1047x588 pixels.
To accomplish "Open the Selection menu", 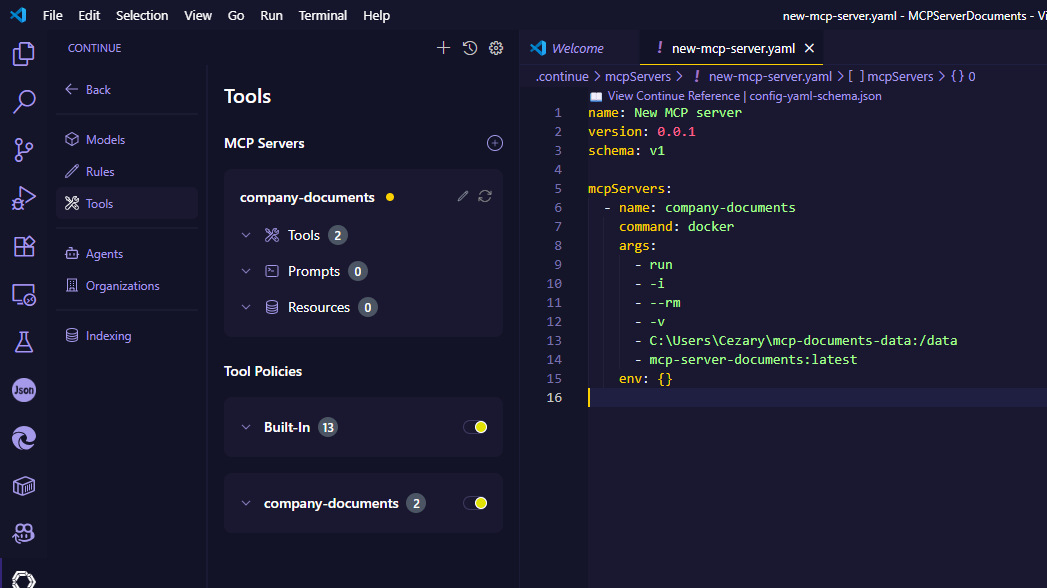I will coord(142,15).
